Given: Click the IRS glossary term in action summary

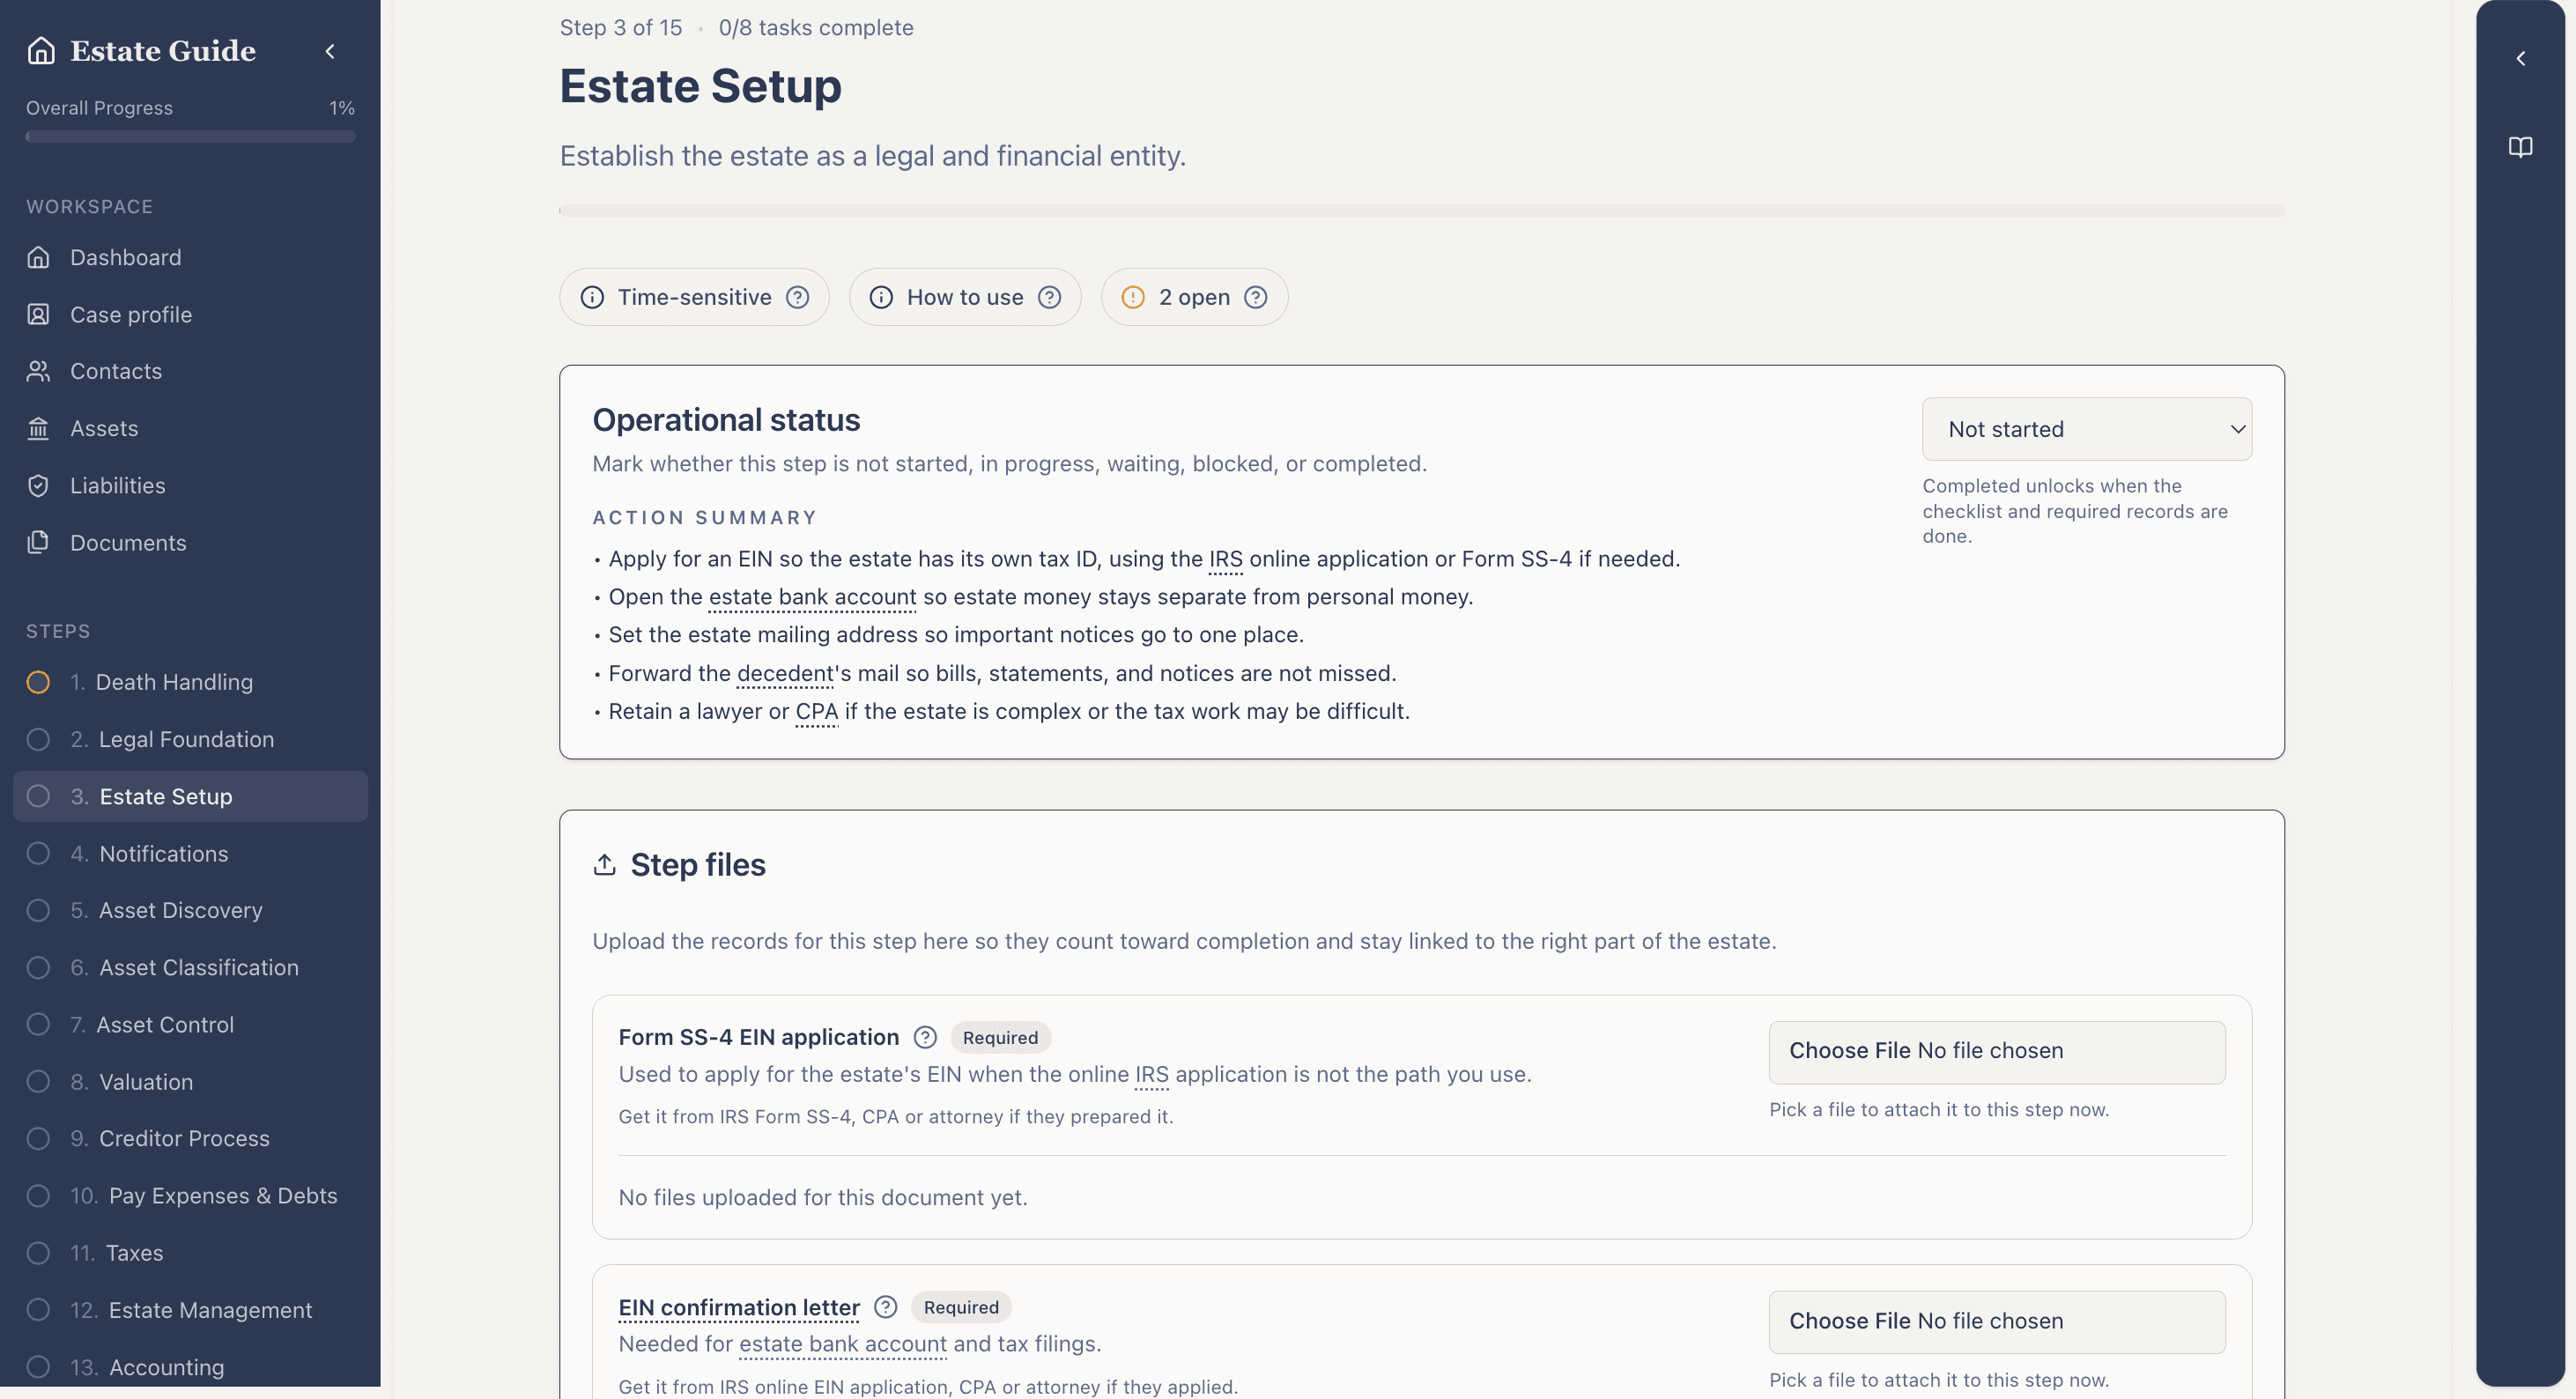Looking at the screenshot, I should click(1225, 559).
